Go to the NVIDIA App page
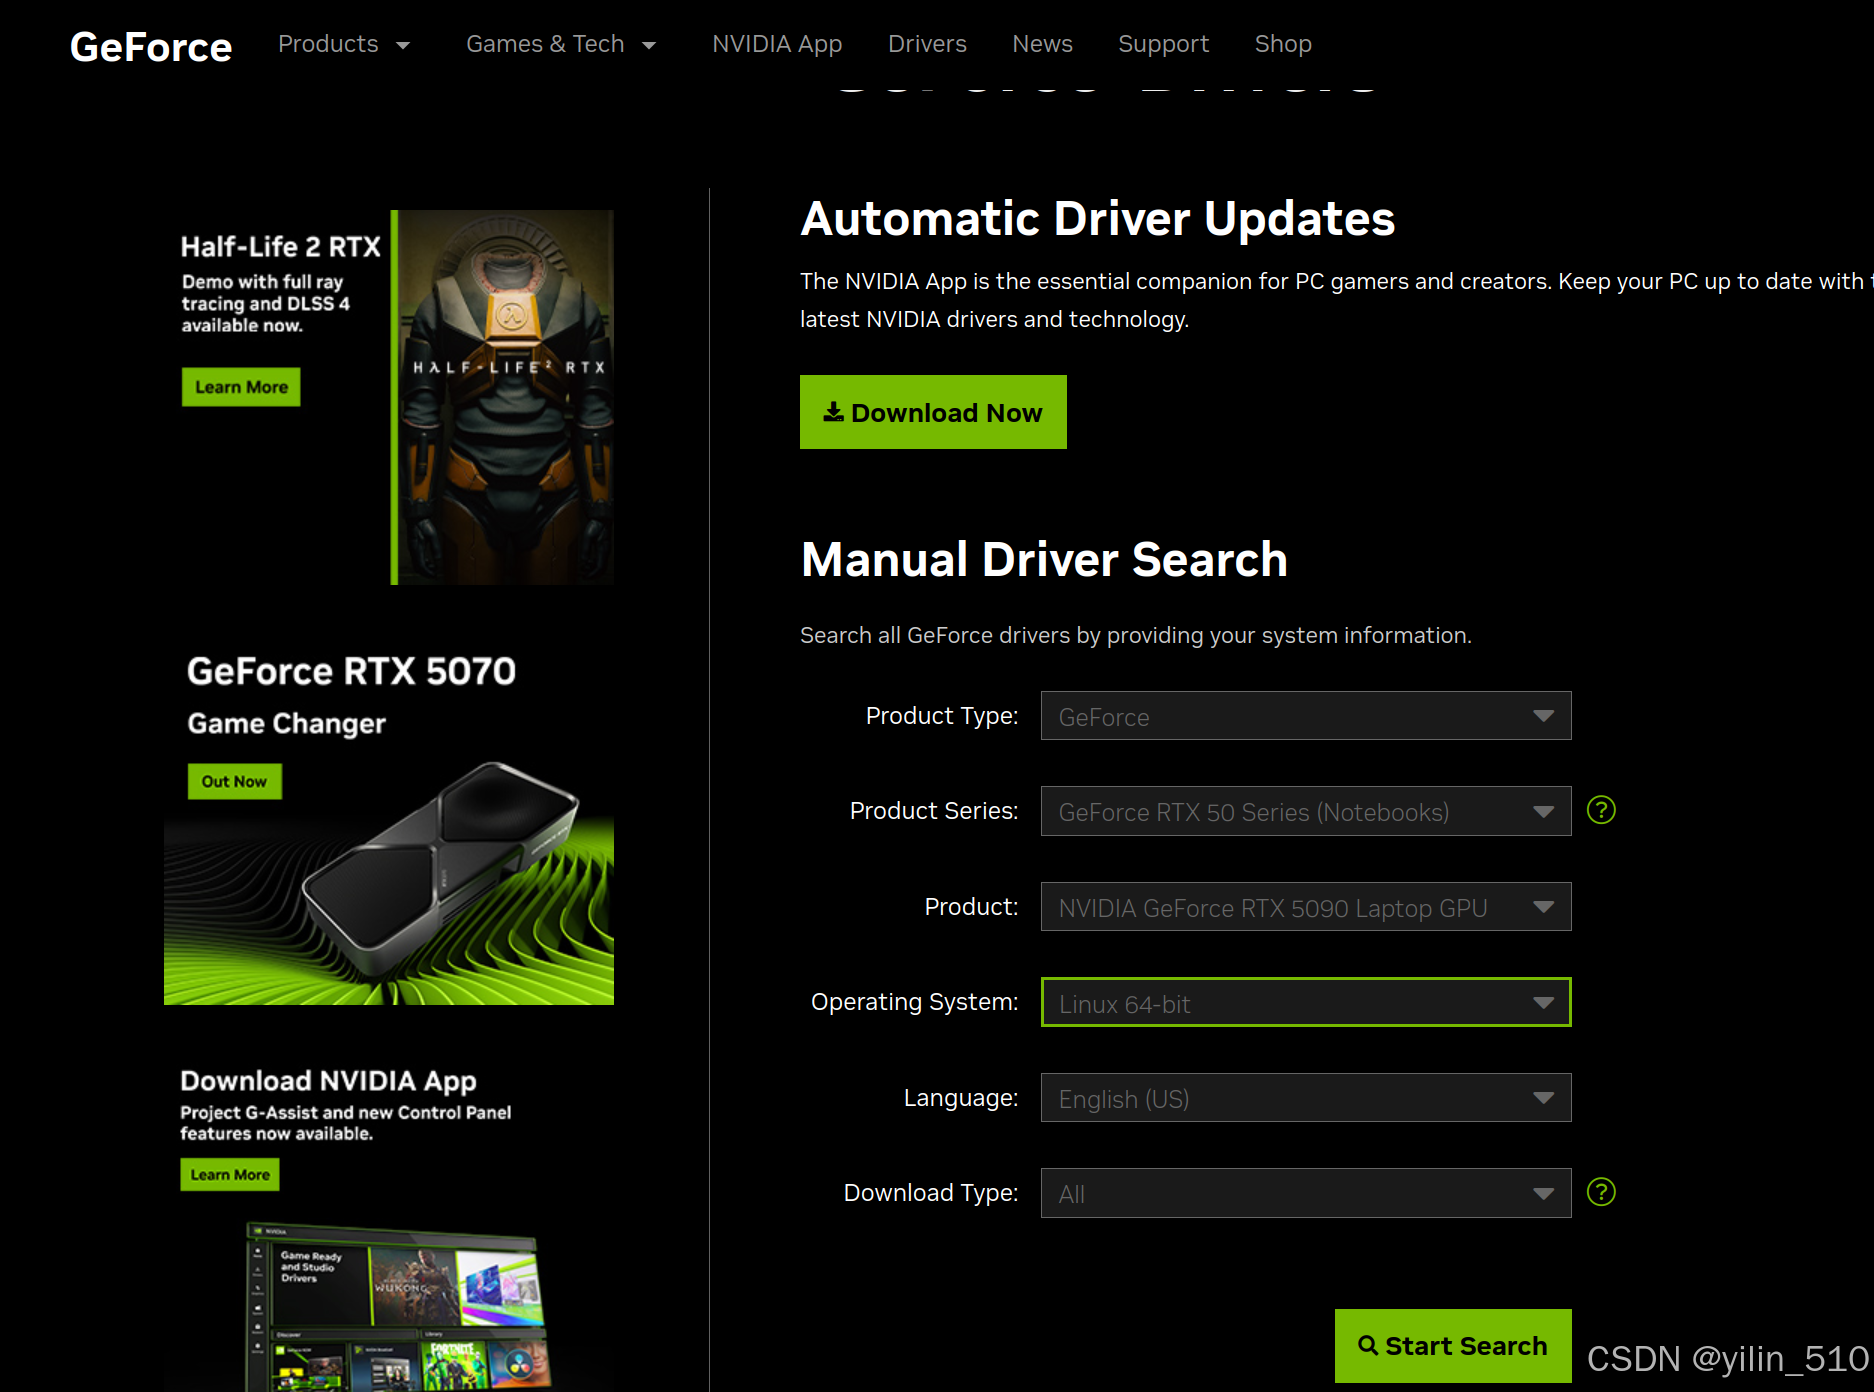This screenshot has width=1874, height=1392. tap(777, 44)
